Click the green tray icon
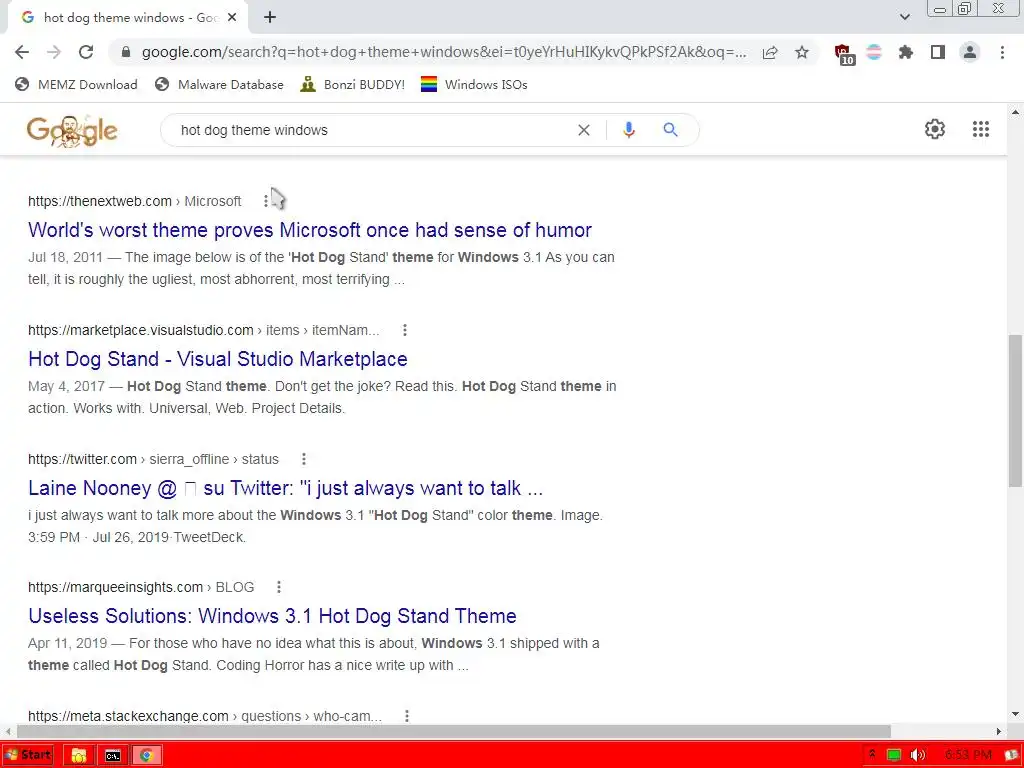The image size is (1024, 768). point(894,756)
